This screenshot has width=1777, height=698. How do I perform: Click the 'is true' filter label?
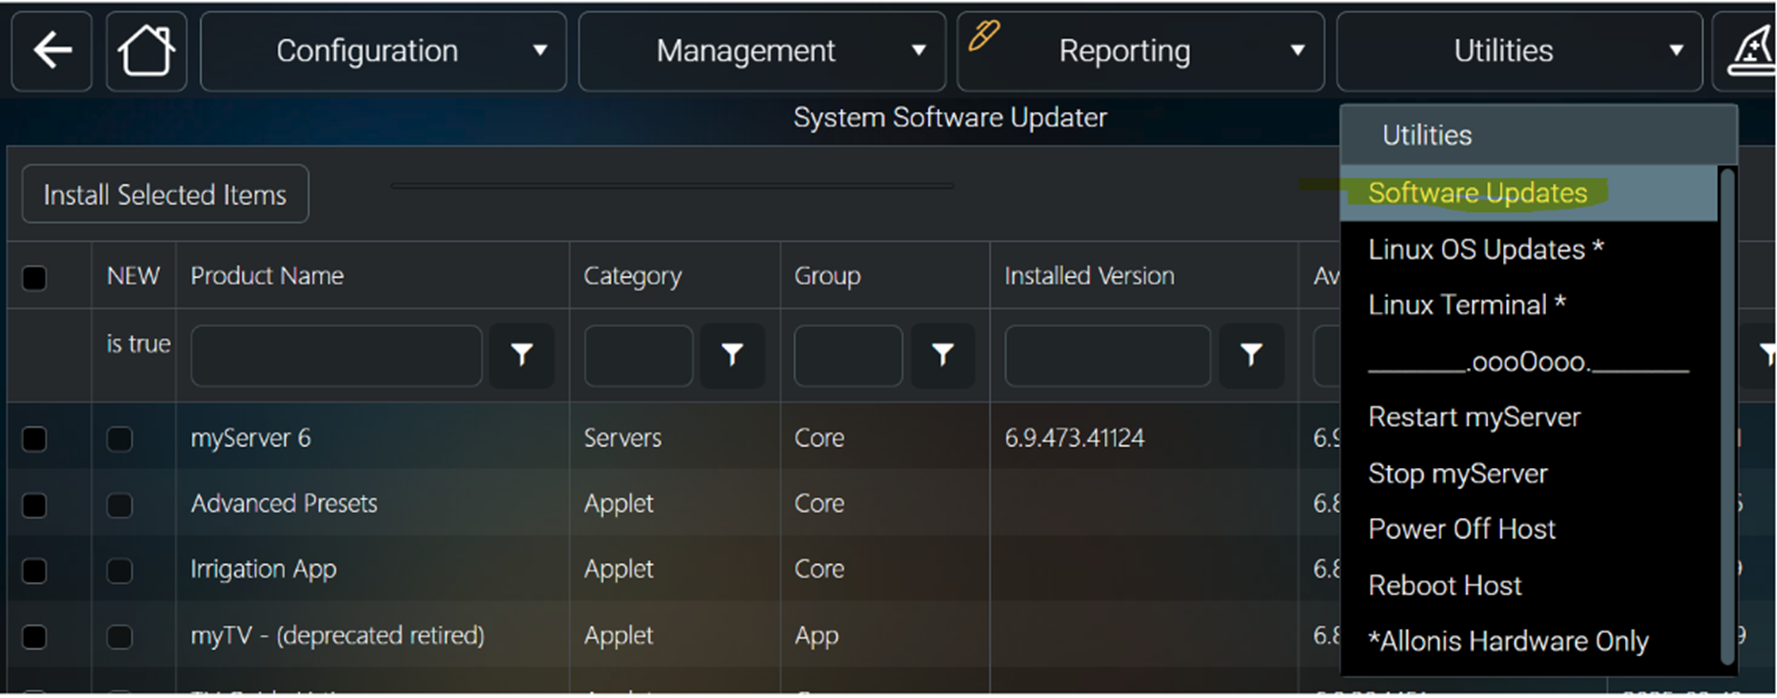[x=138, y=344]
